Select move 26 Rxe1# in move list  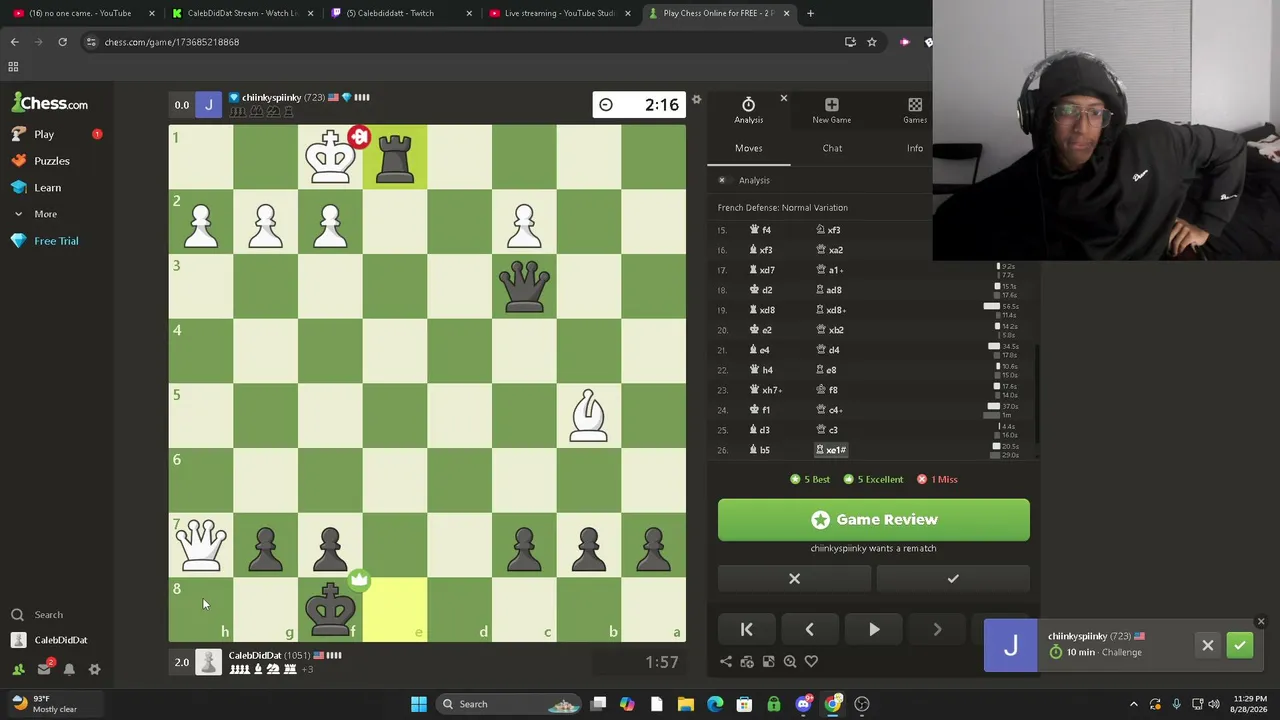coord(832,450)
